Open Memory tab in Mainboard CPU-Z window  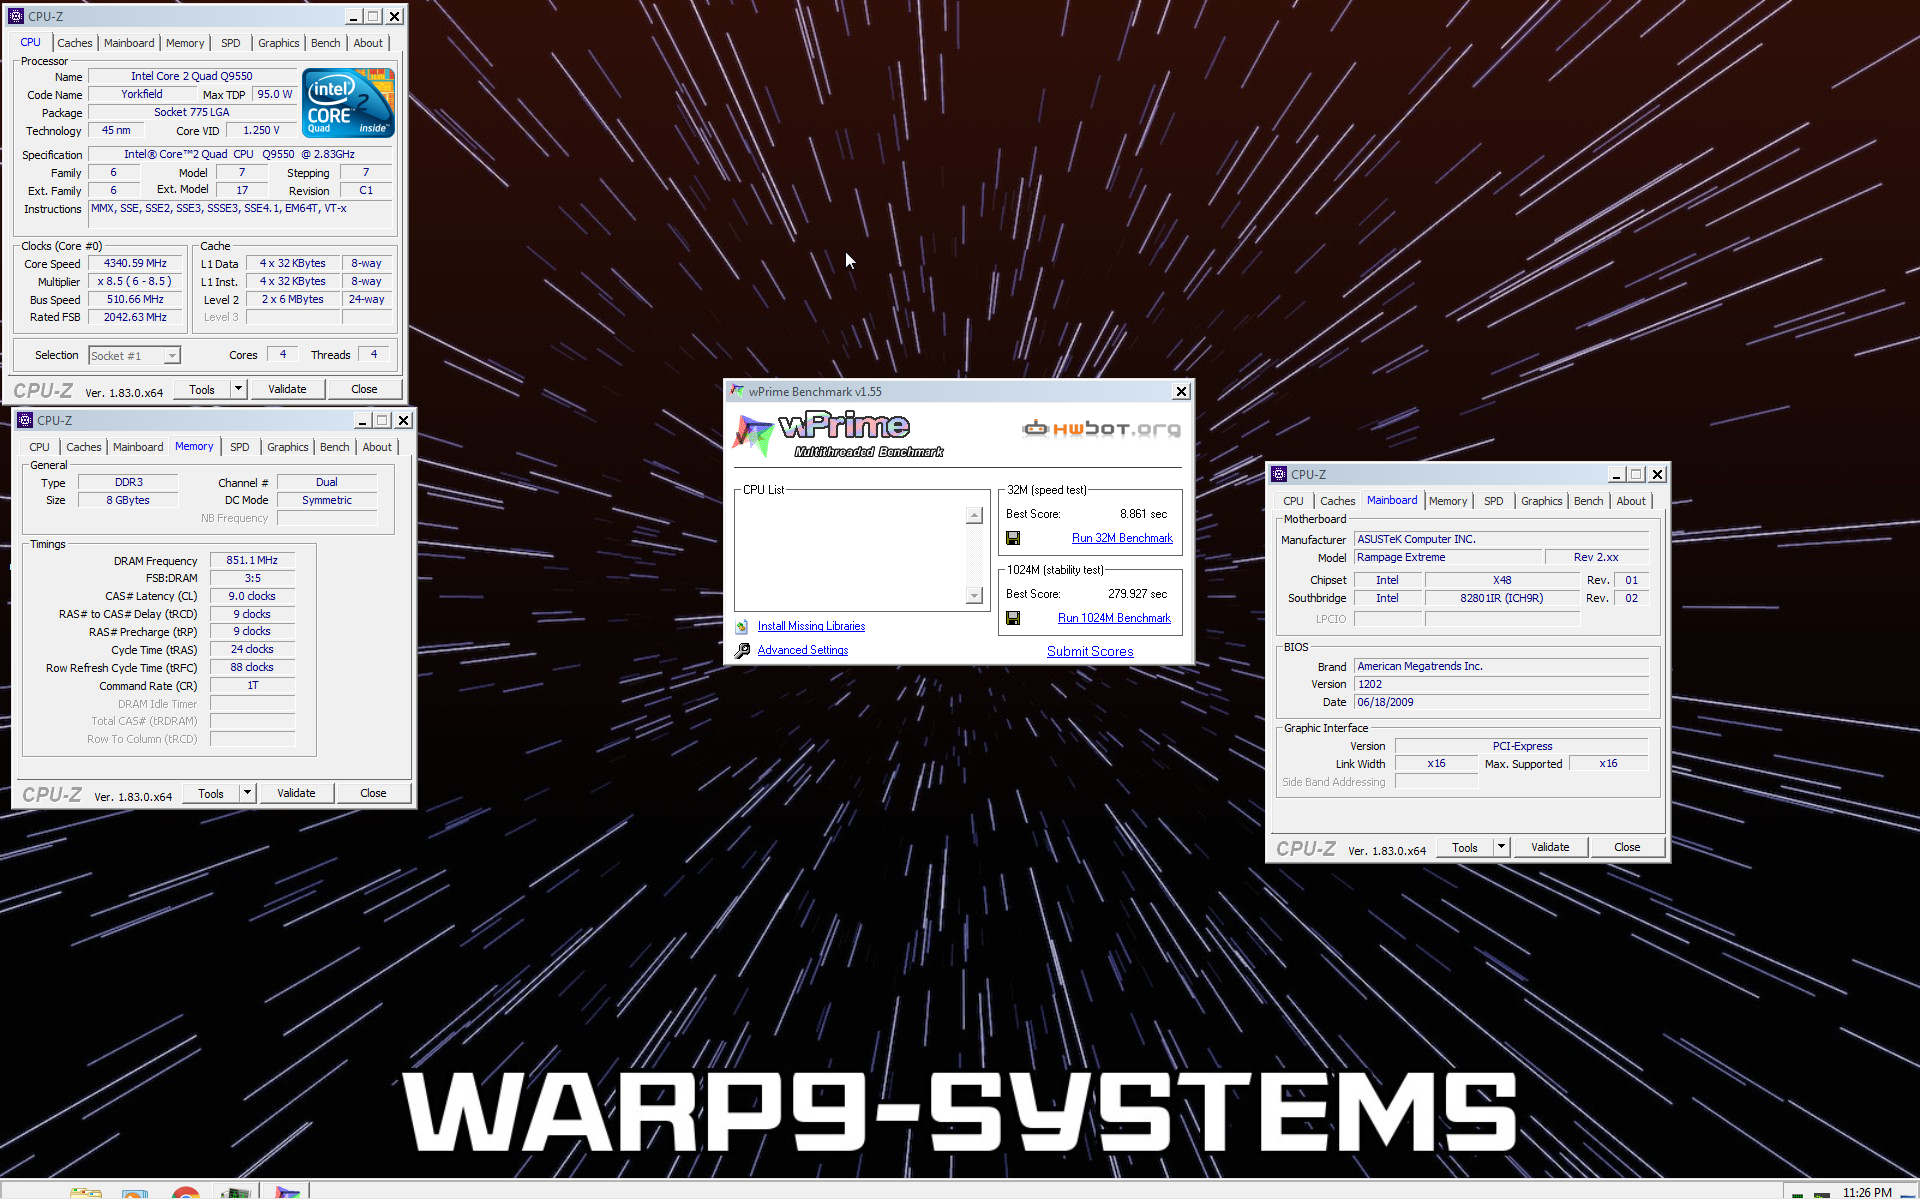pyautogui.click(x=1448, y=501)
